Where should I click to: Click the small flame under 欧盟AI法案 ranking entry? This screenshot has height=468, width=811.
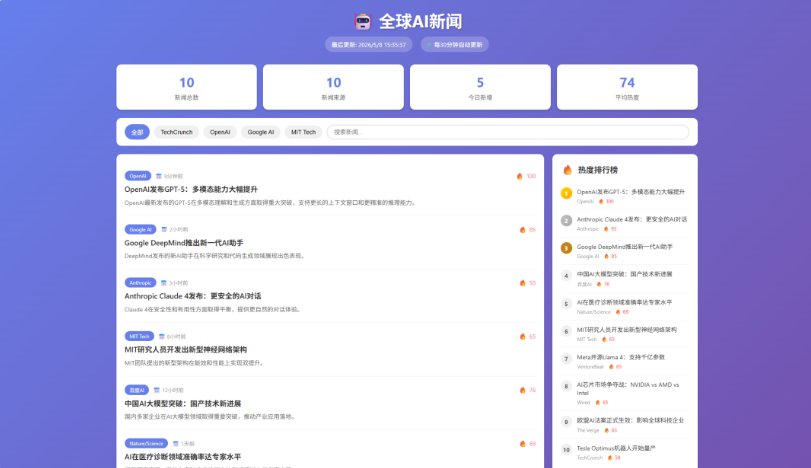607,430
